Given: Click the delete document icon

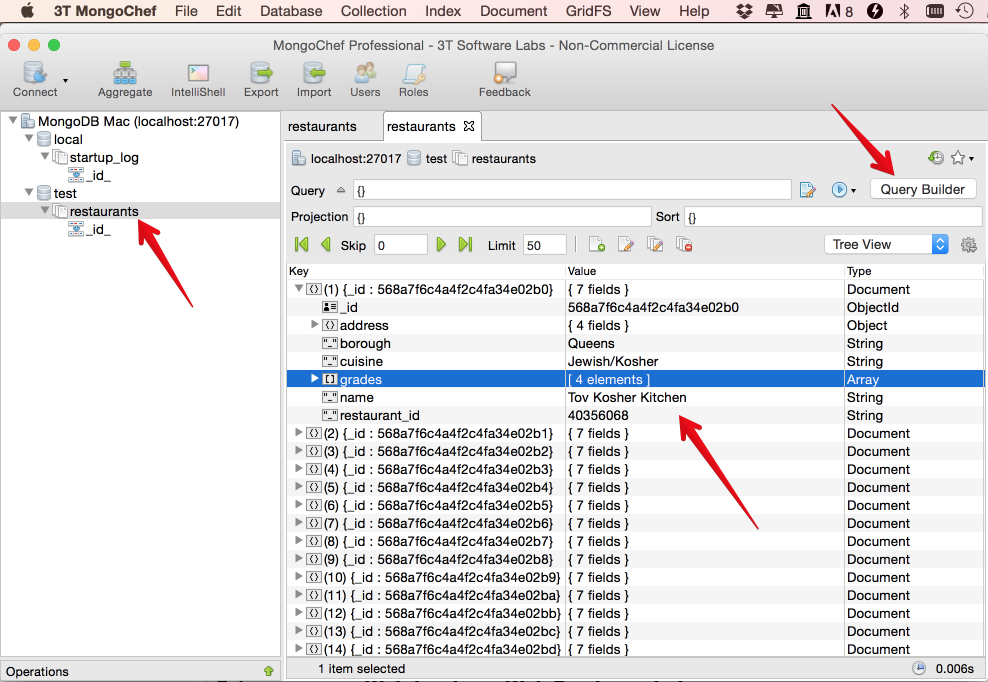Looking at the screenshot, I should (x=684, y=245).
